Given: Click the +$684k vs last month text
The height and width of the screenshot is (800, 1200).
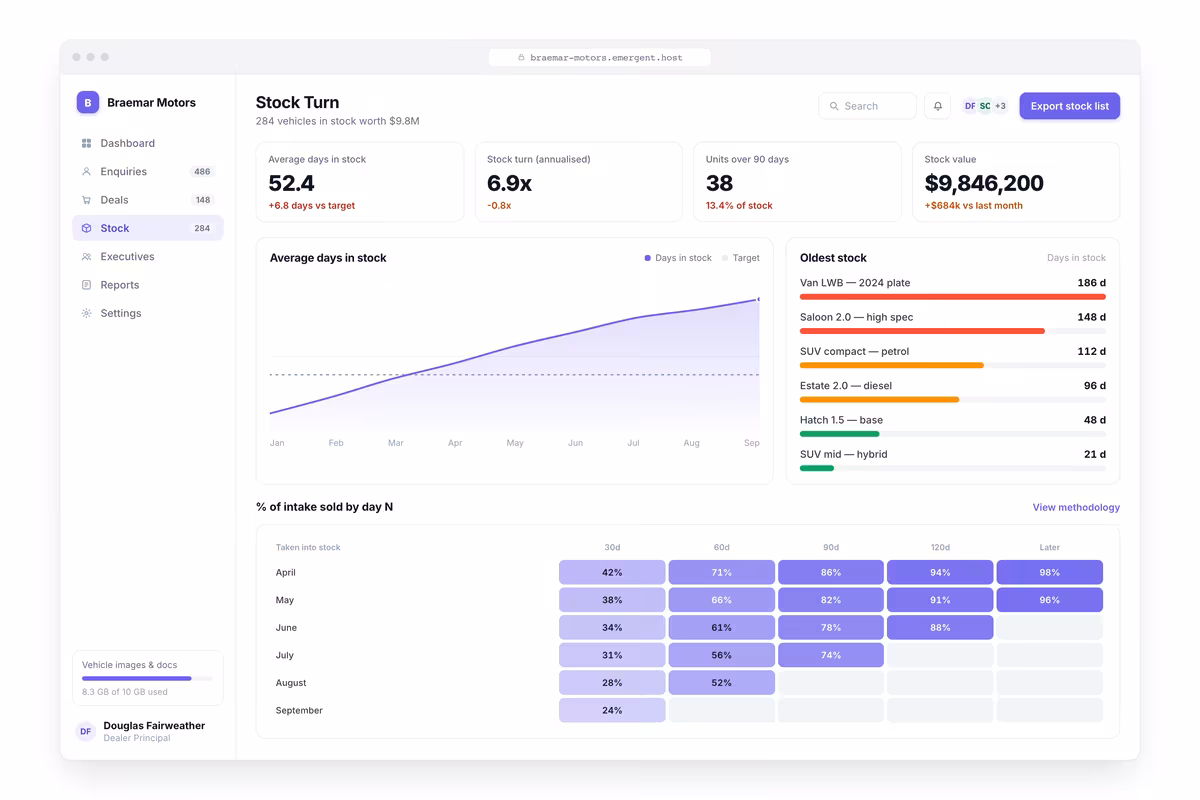Looking at the screenshot, I should tap(974, 206).
